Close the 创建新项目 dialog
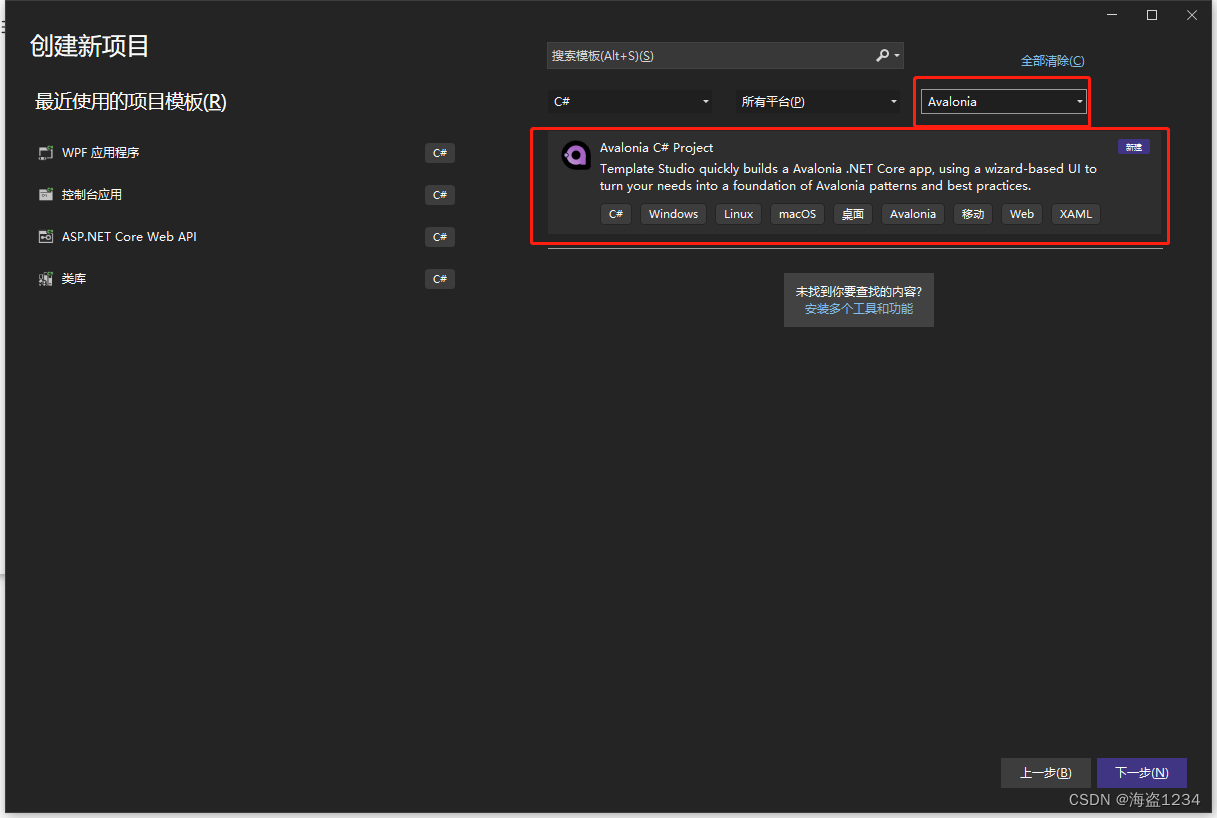The image size is (1217, 818). (1191, 15)
